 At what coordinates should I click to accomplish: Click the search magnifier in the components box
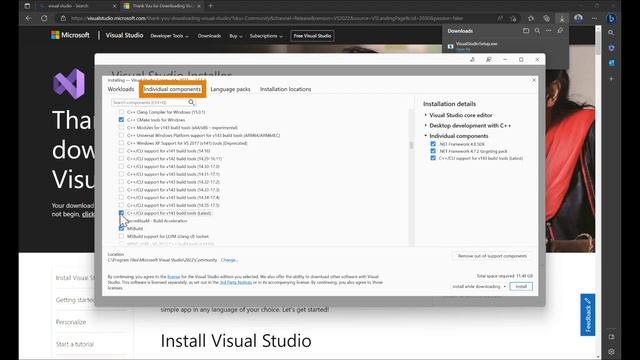(191, 102)
